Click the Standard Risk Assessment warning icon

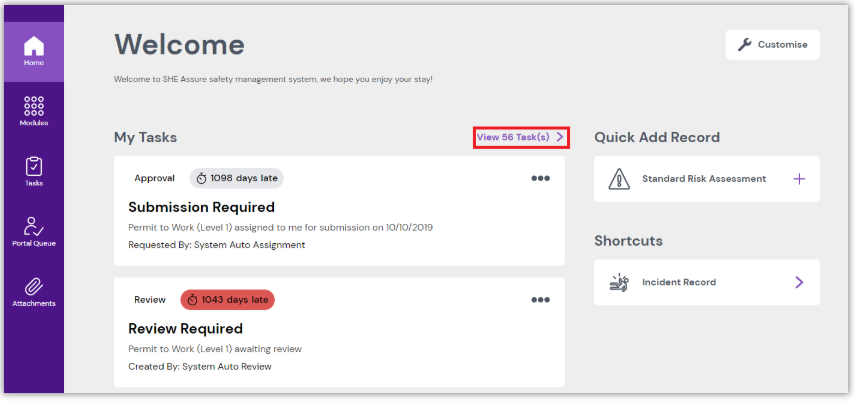tap(620, 179)
